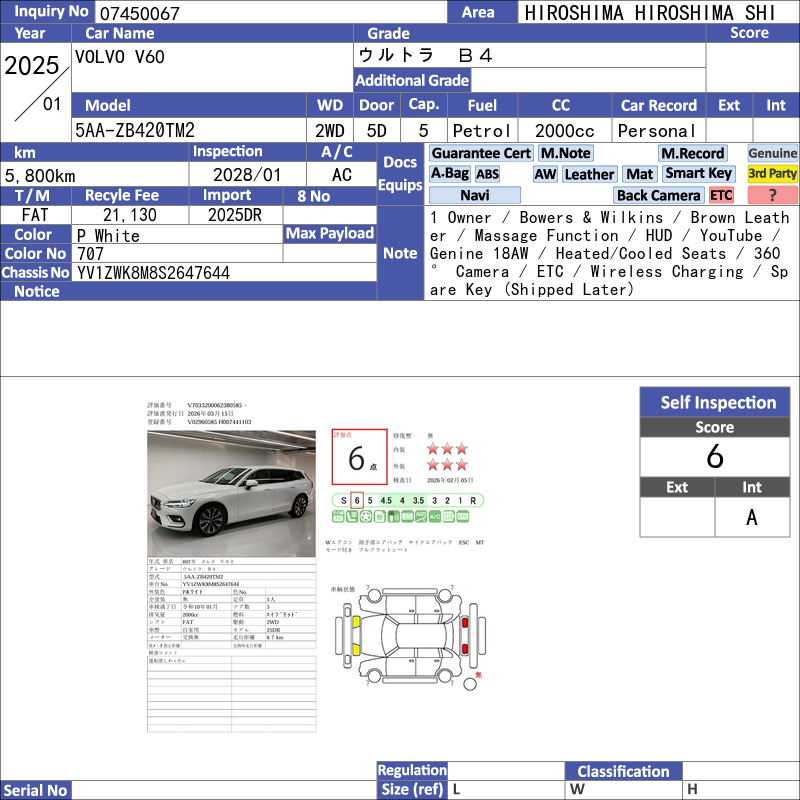
Task: Click the transmission value FAT
Action: [x=35, y=215]
